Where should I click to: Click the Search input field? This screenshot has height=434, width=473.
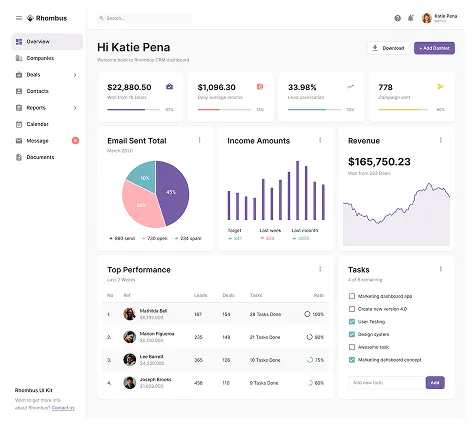tap(145, 18)
